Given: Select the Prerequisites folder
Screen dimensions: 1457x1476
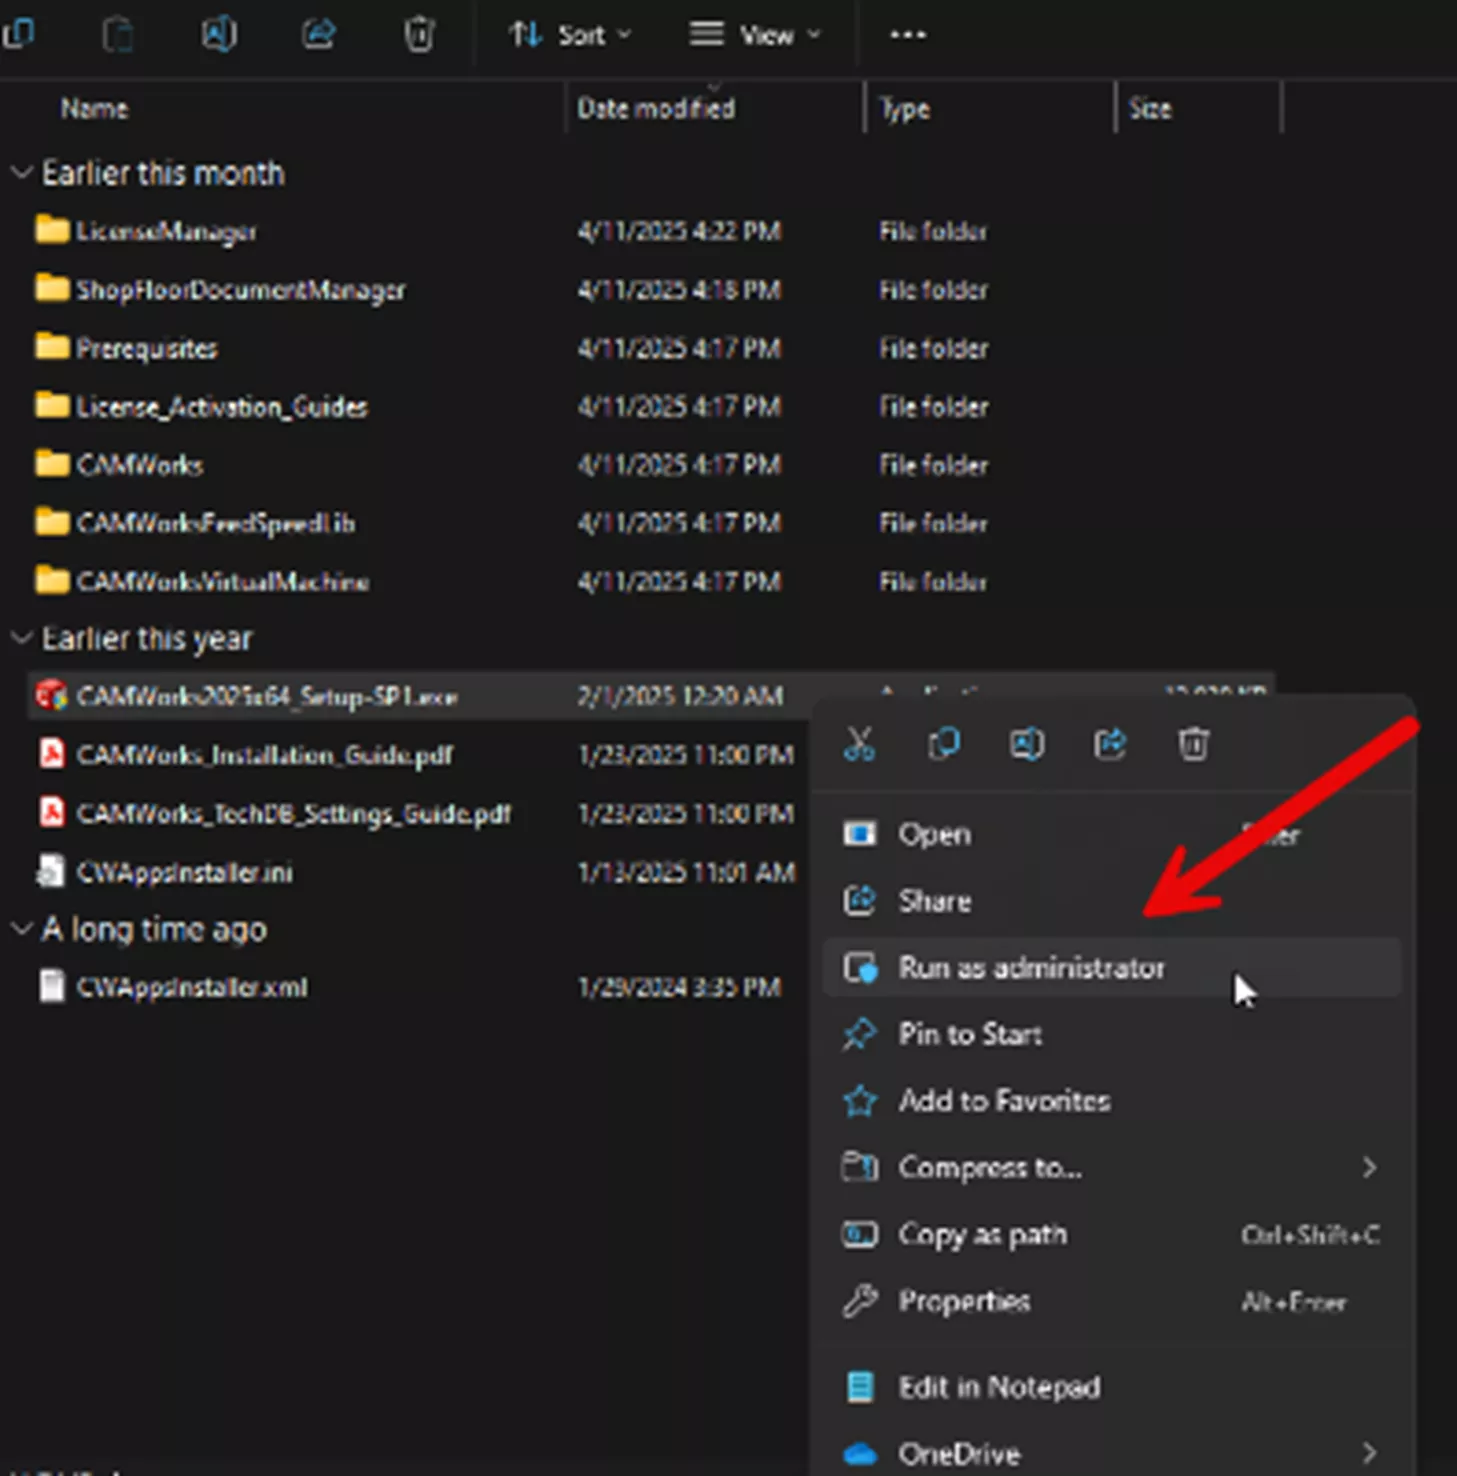Looking at the screenshot, I should tap(147, 348).
